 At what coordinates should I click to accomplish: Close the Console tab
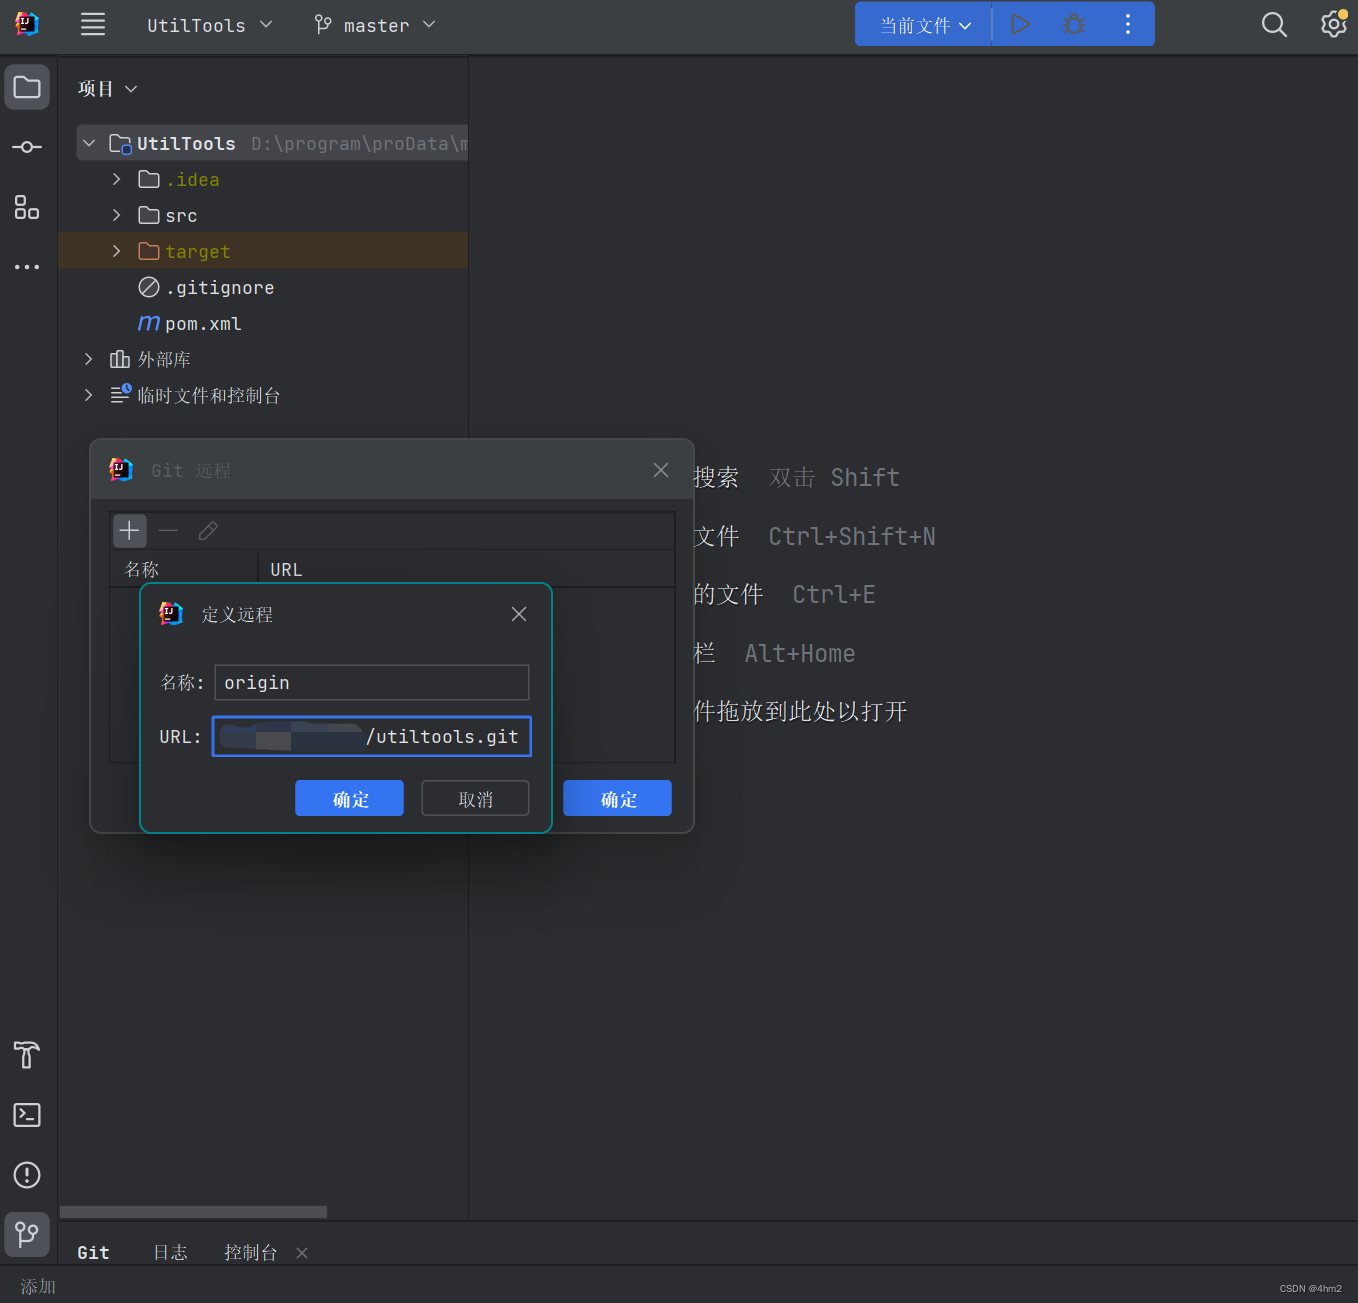pos(302,1253)
